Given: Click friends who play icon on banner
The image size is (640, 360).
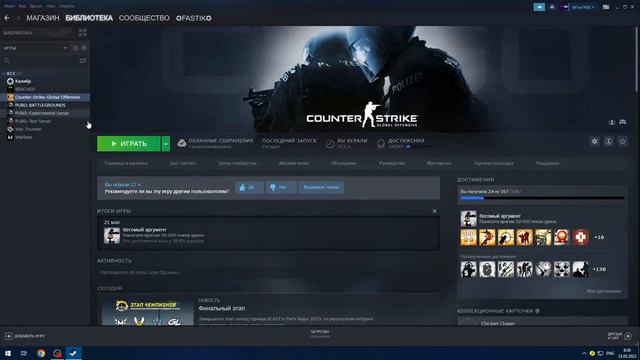Looking at the screenshot, I should [x=611, y=122].
